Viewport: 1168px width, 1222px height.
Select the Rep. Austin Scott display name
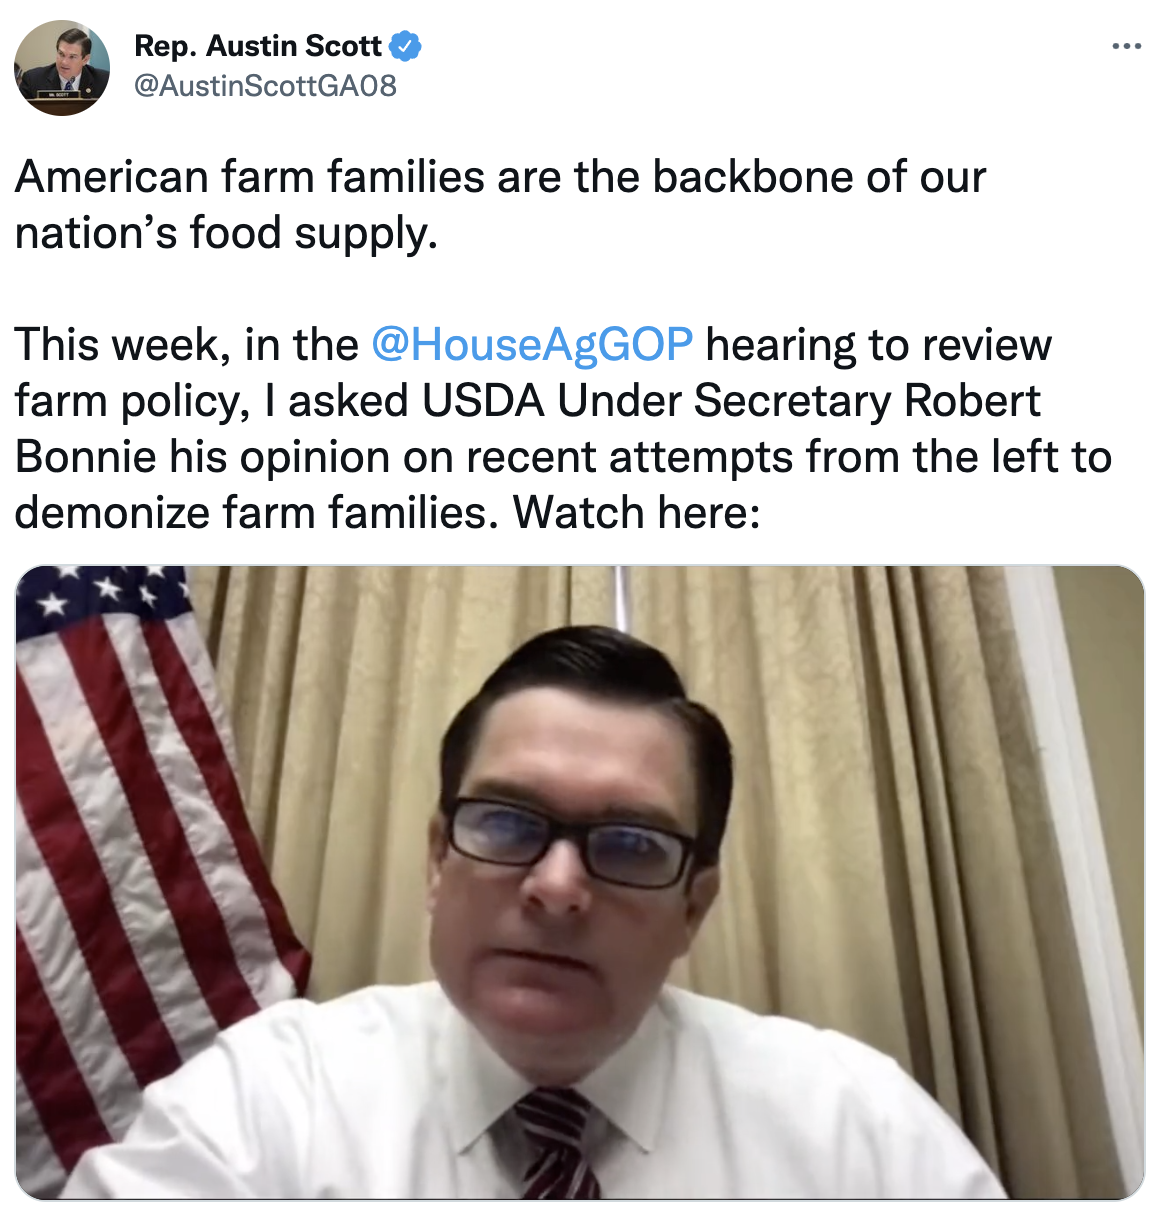[258, 46]
